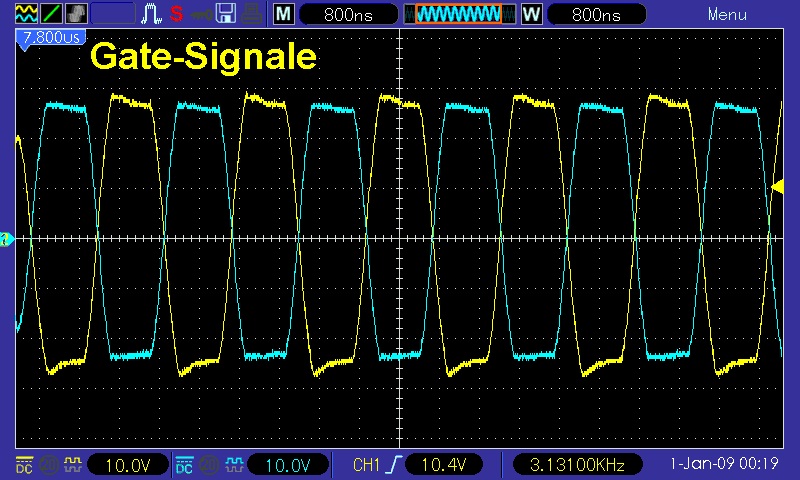Click the rising edge trigger slope icon
Screen dimensions: 800x480
click(393, 465)
